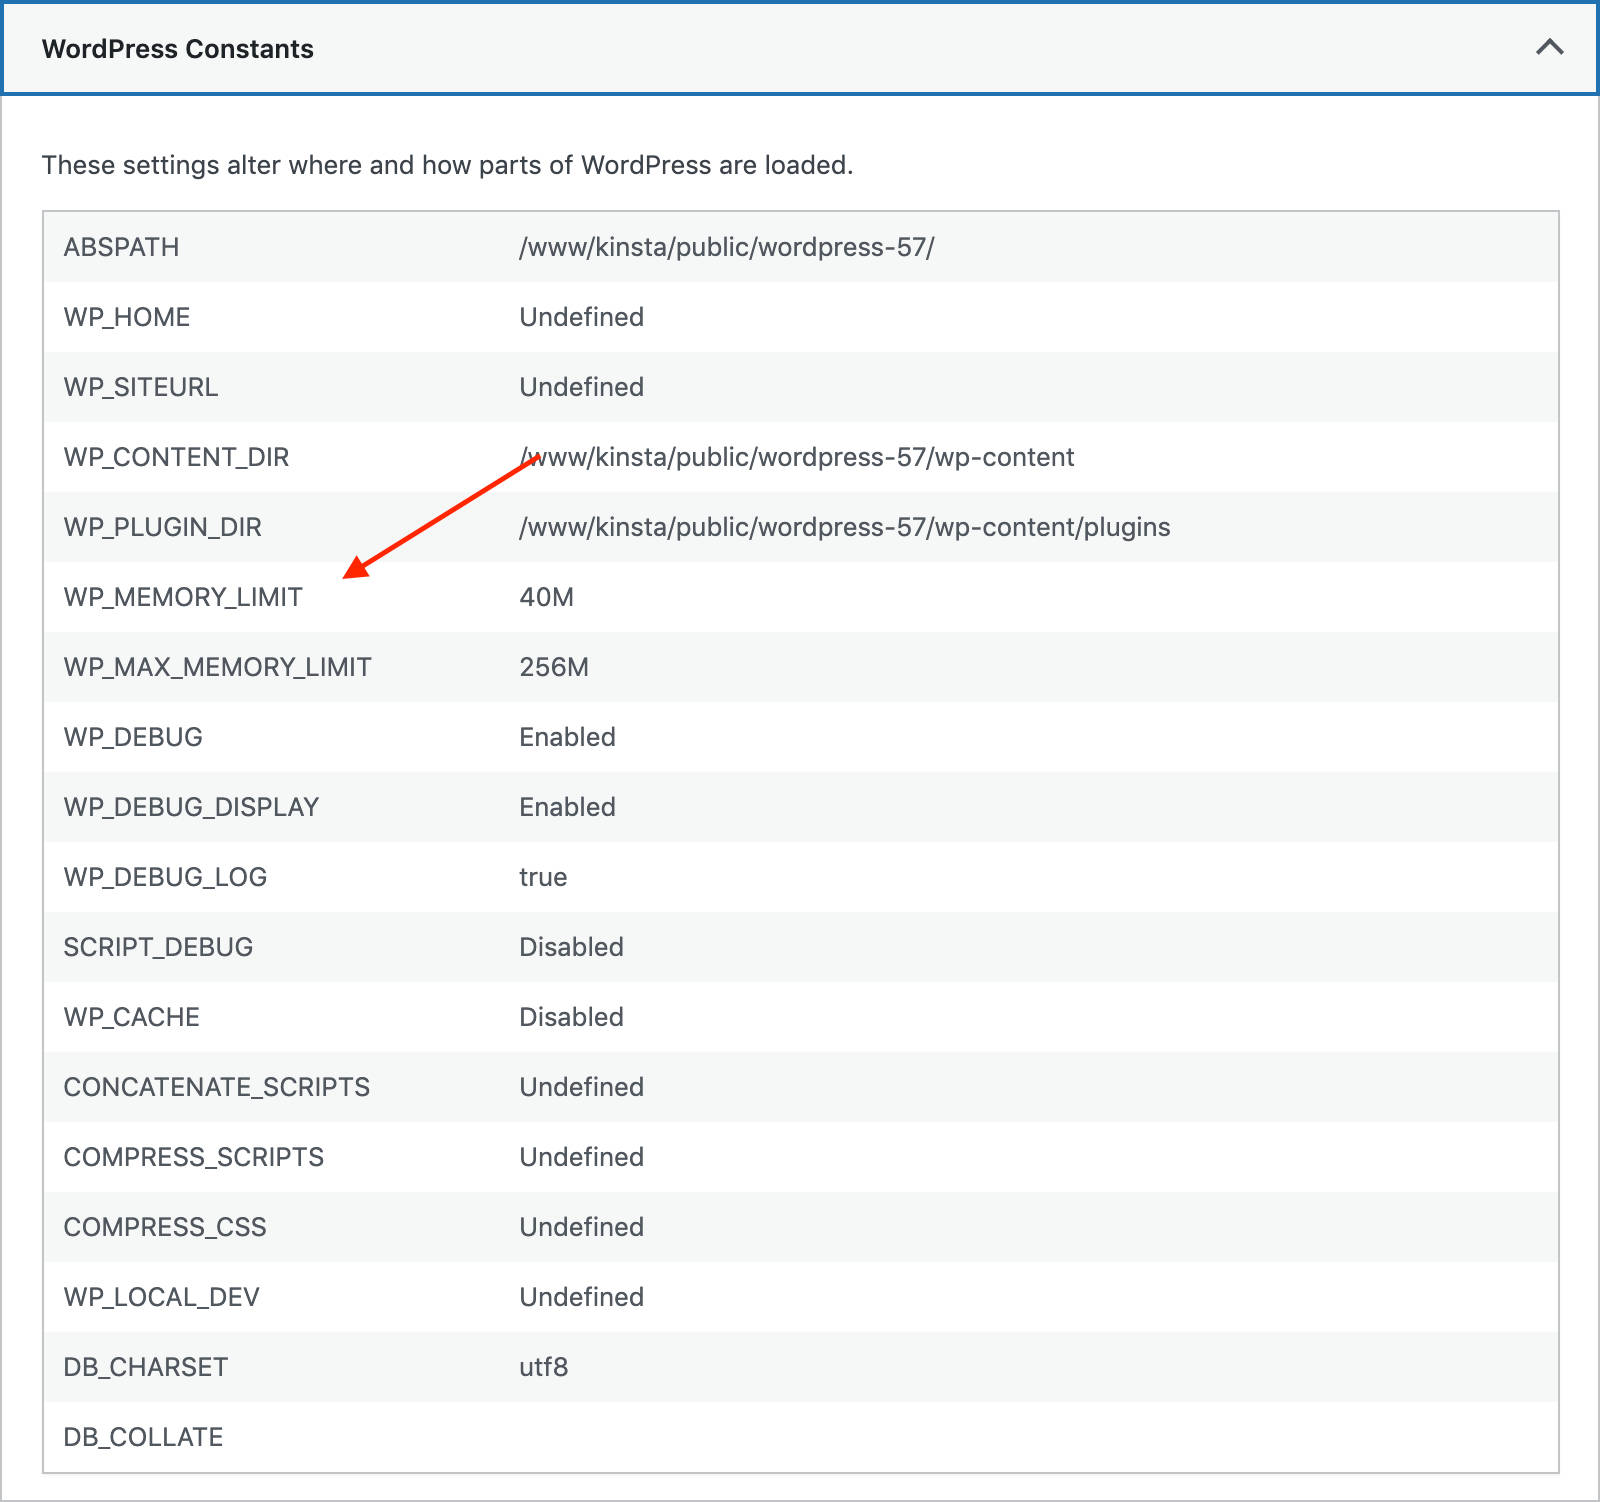Select the DB_CHARSET utf8 value

(x=542, y=1367)
